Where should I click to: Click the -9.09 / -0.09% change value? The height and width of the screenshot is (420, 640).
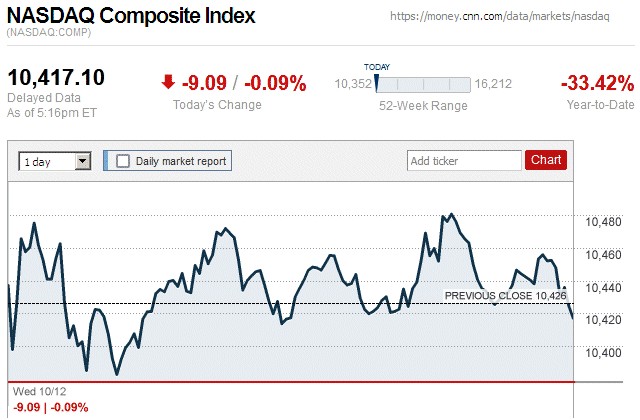[244, 83]
